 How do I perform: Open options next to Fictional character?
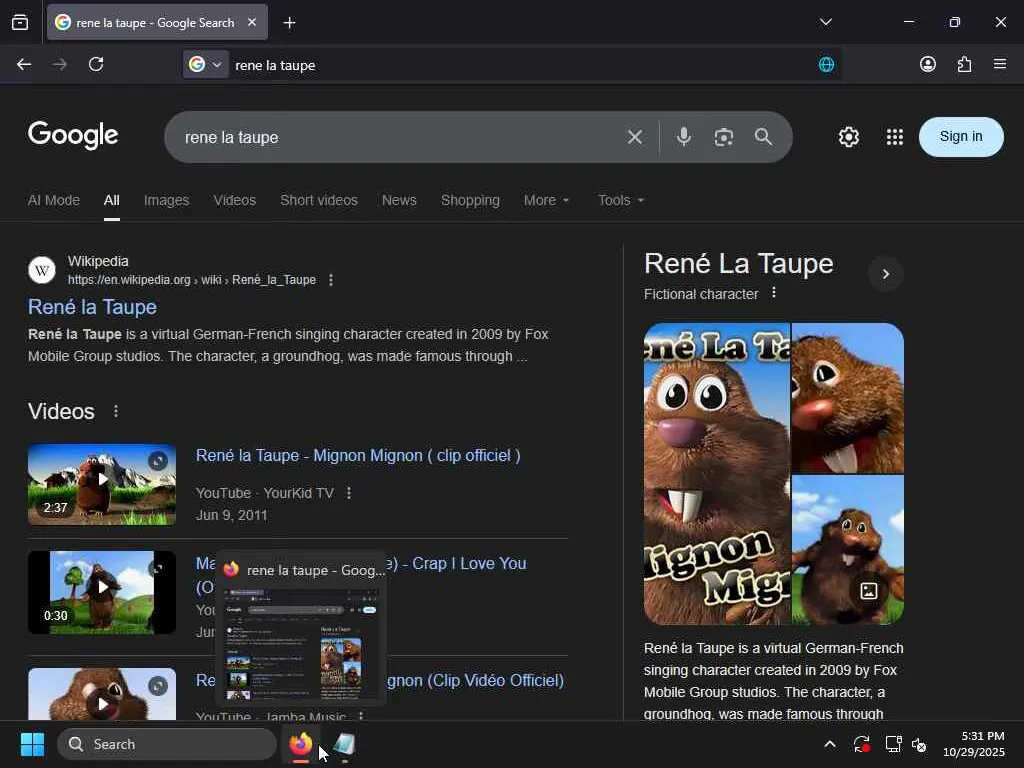tap(774, 293)
